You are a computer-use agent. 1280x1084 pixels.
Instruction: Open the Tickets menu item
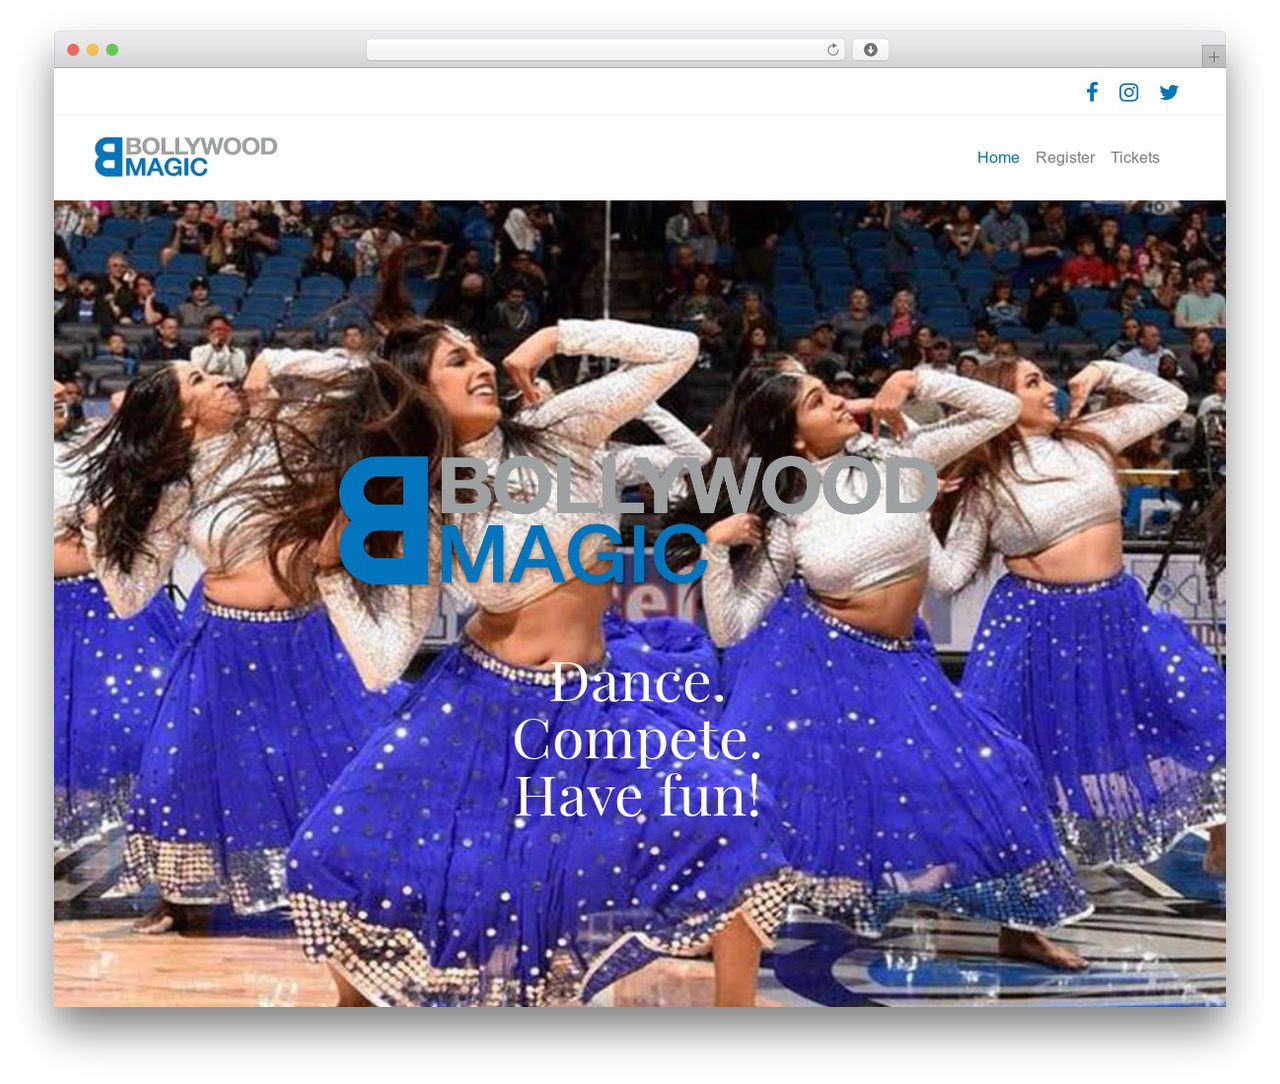1135,157
